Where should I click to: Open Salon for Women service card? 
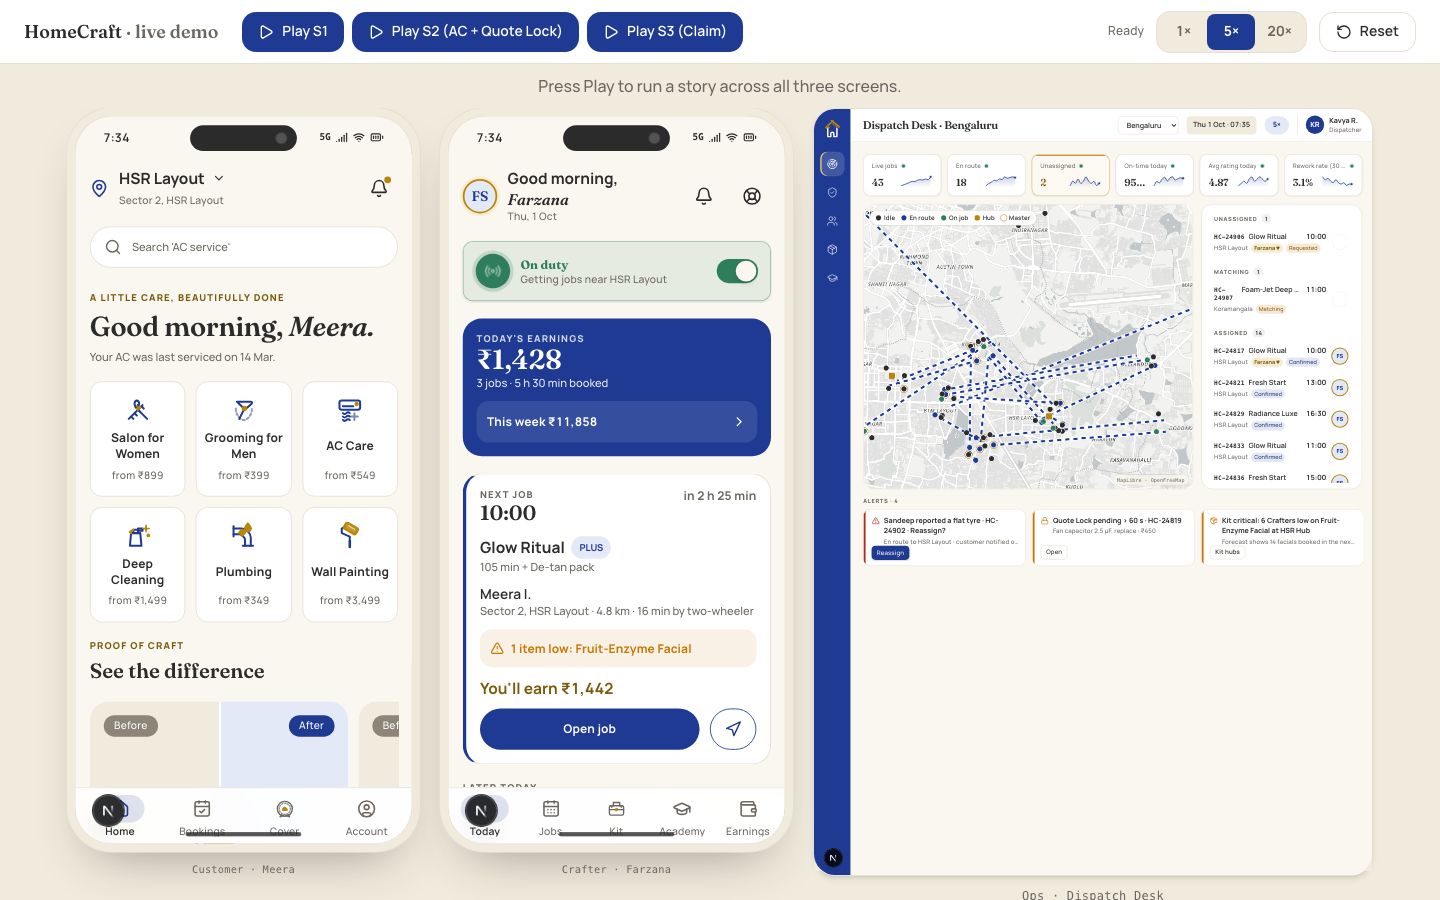(138, 439)
